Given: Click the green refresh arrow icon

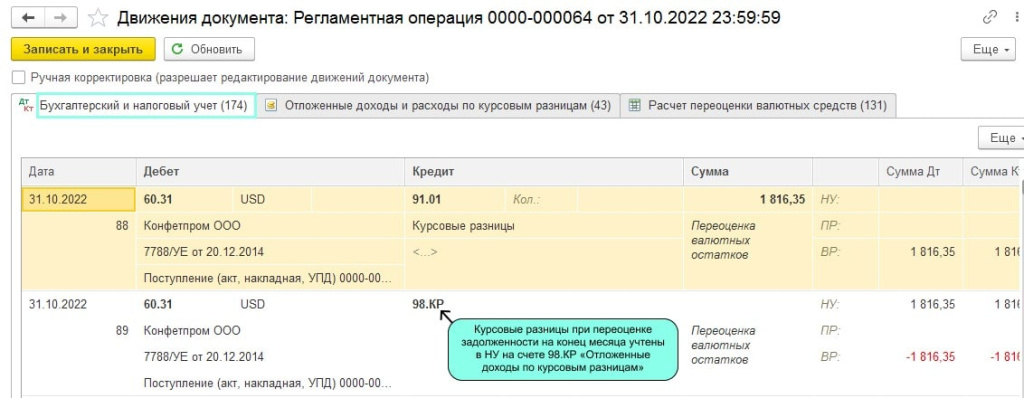Looking at the screenshot, I should click(177, 49).
